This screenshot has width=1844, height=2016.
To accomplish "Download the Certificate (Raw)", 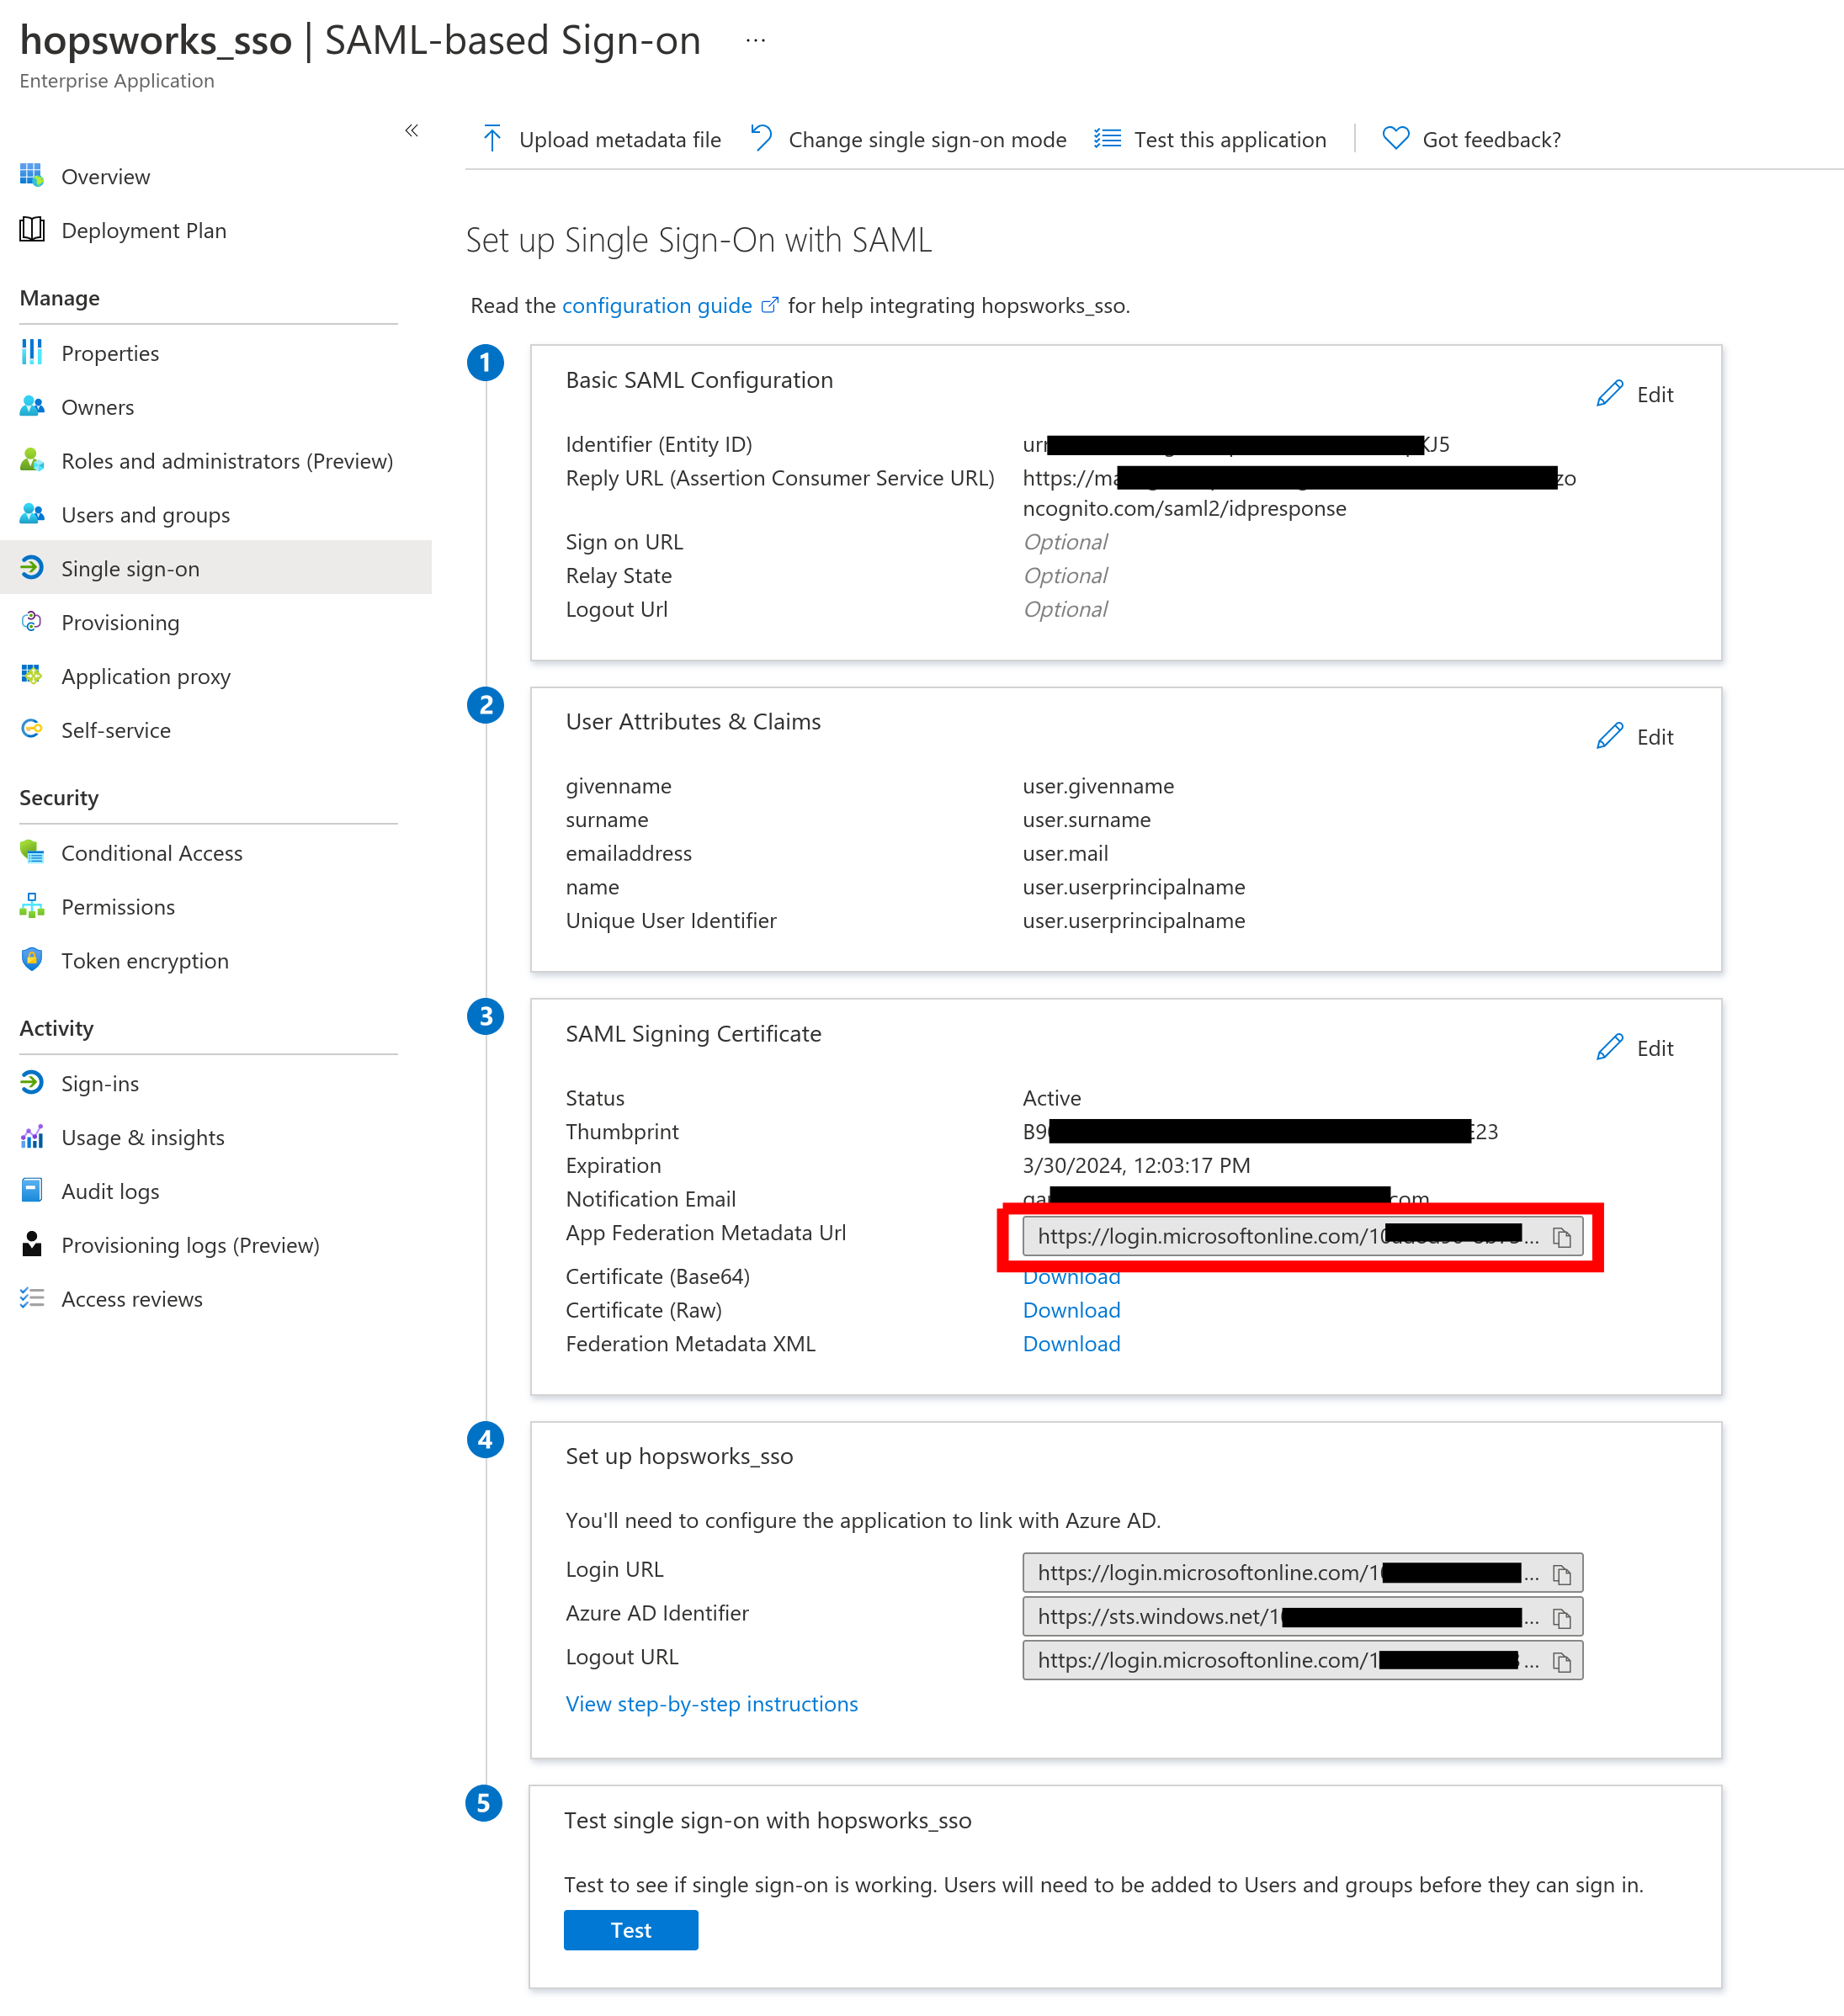I will point(1071,1310).
